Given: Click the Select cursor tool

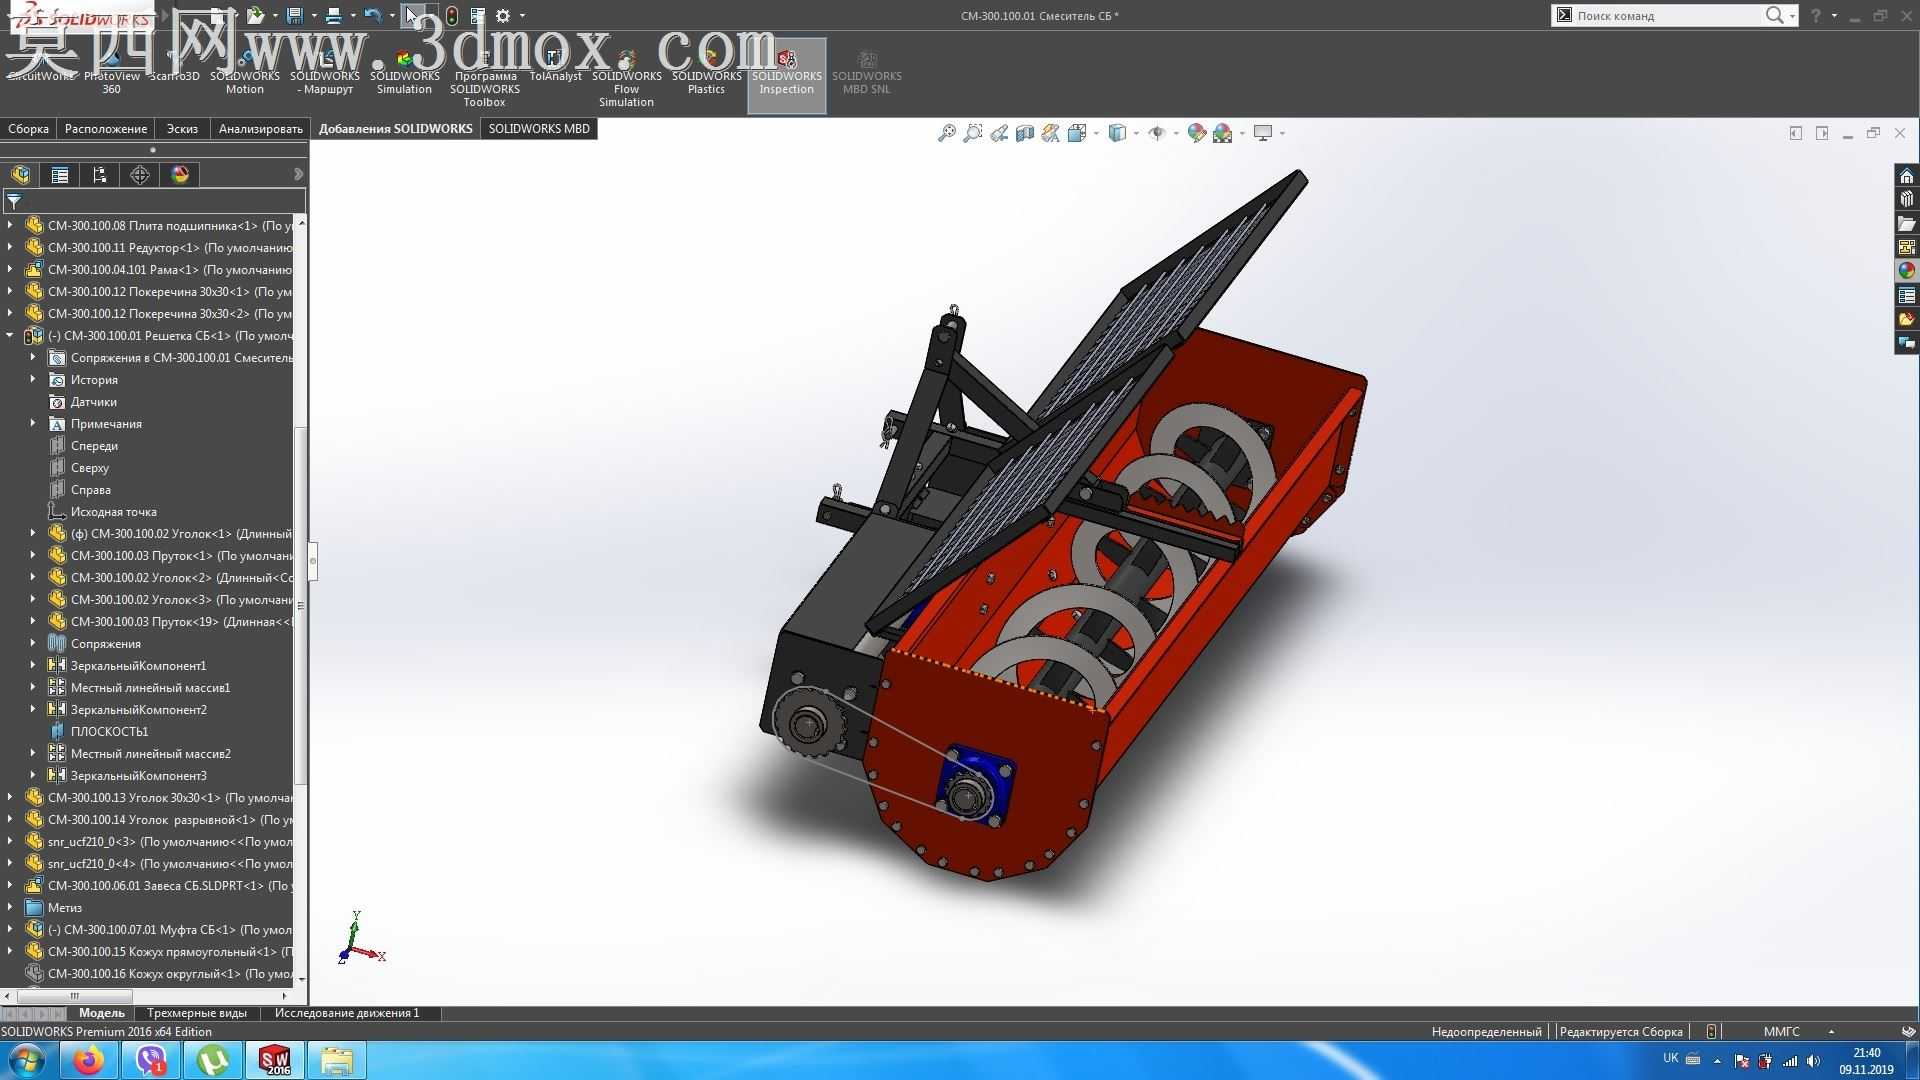Looking at the screenshot, I should (412, 15).
